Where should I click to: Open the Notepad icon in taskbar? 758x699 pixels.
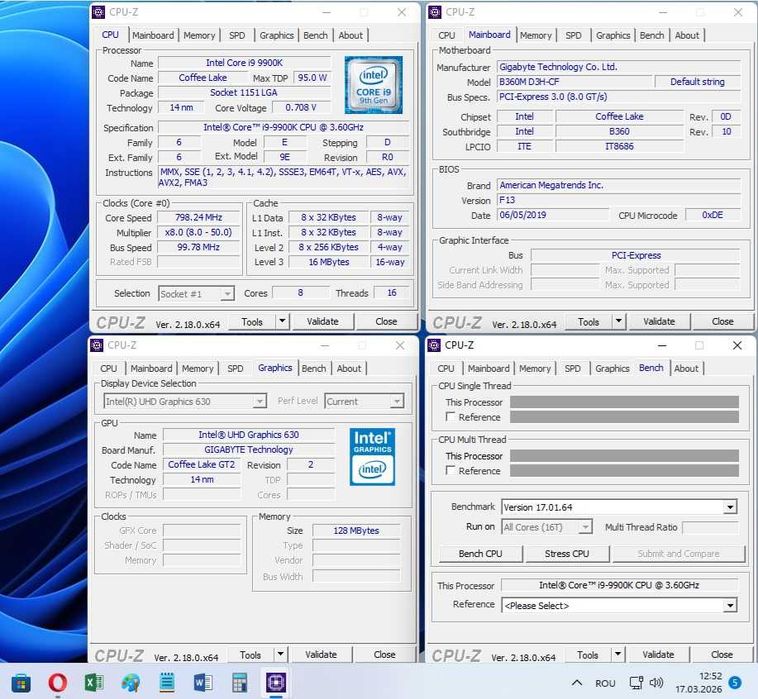tap(167, 683)
